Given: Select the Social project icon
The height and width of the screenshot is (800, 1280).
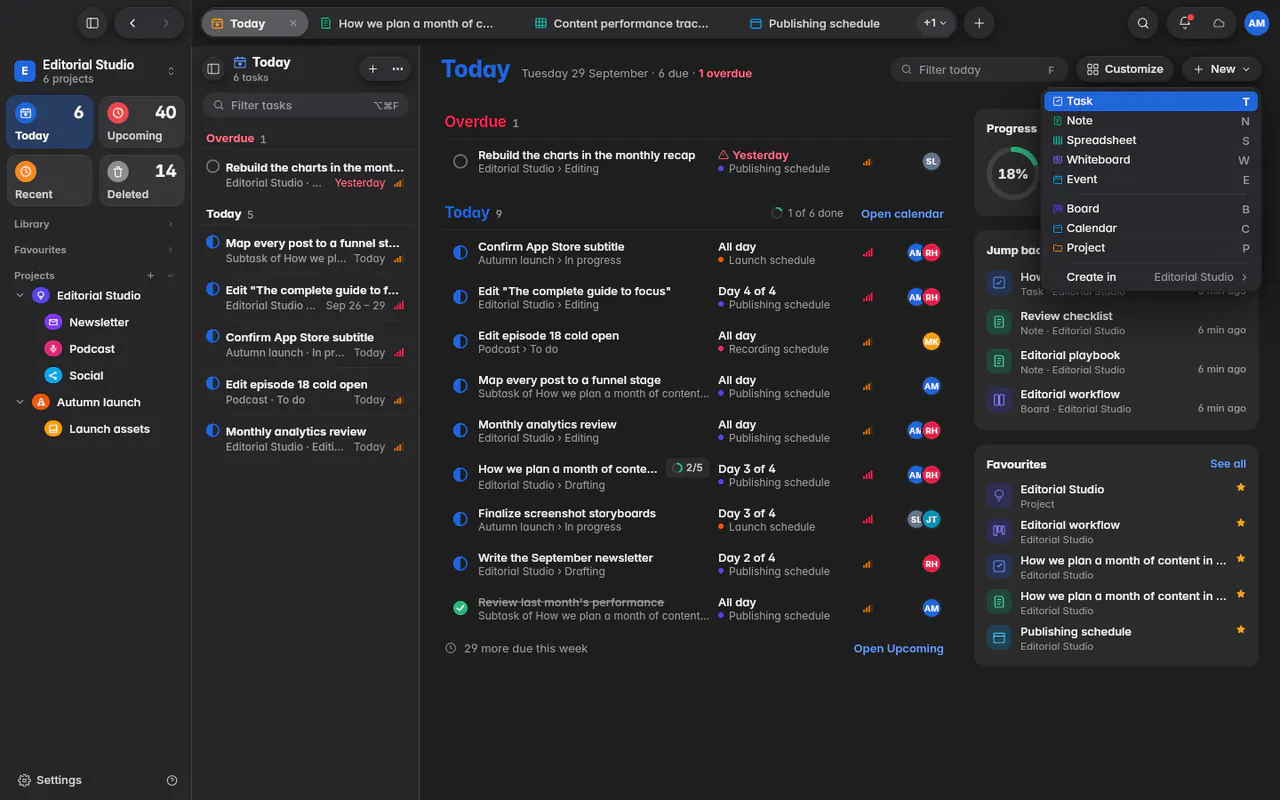Looking at the screenshot, I should pyautogui.click(x=53, y=375).
